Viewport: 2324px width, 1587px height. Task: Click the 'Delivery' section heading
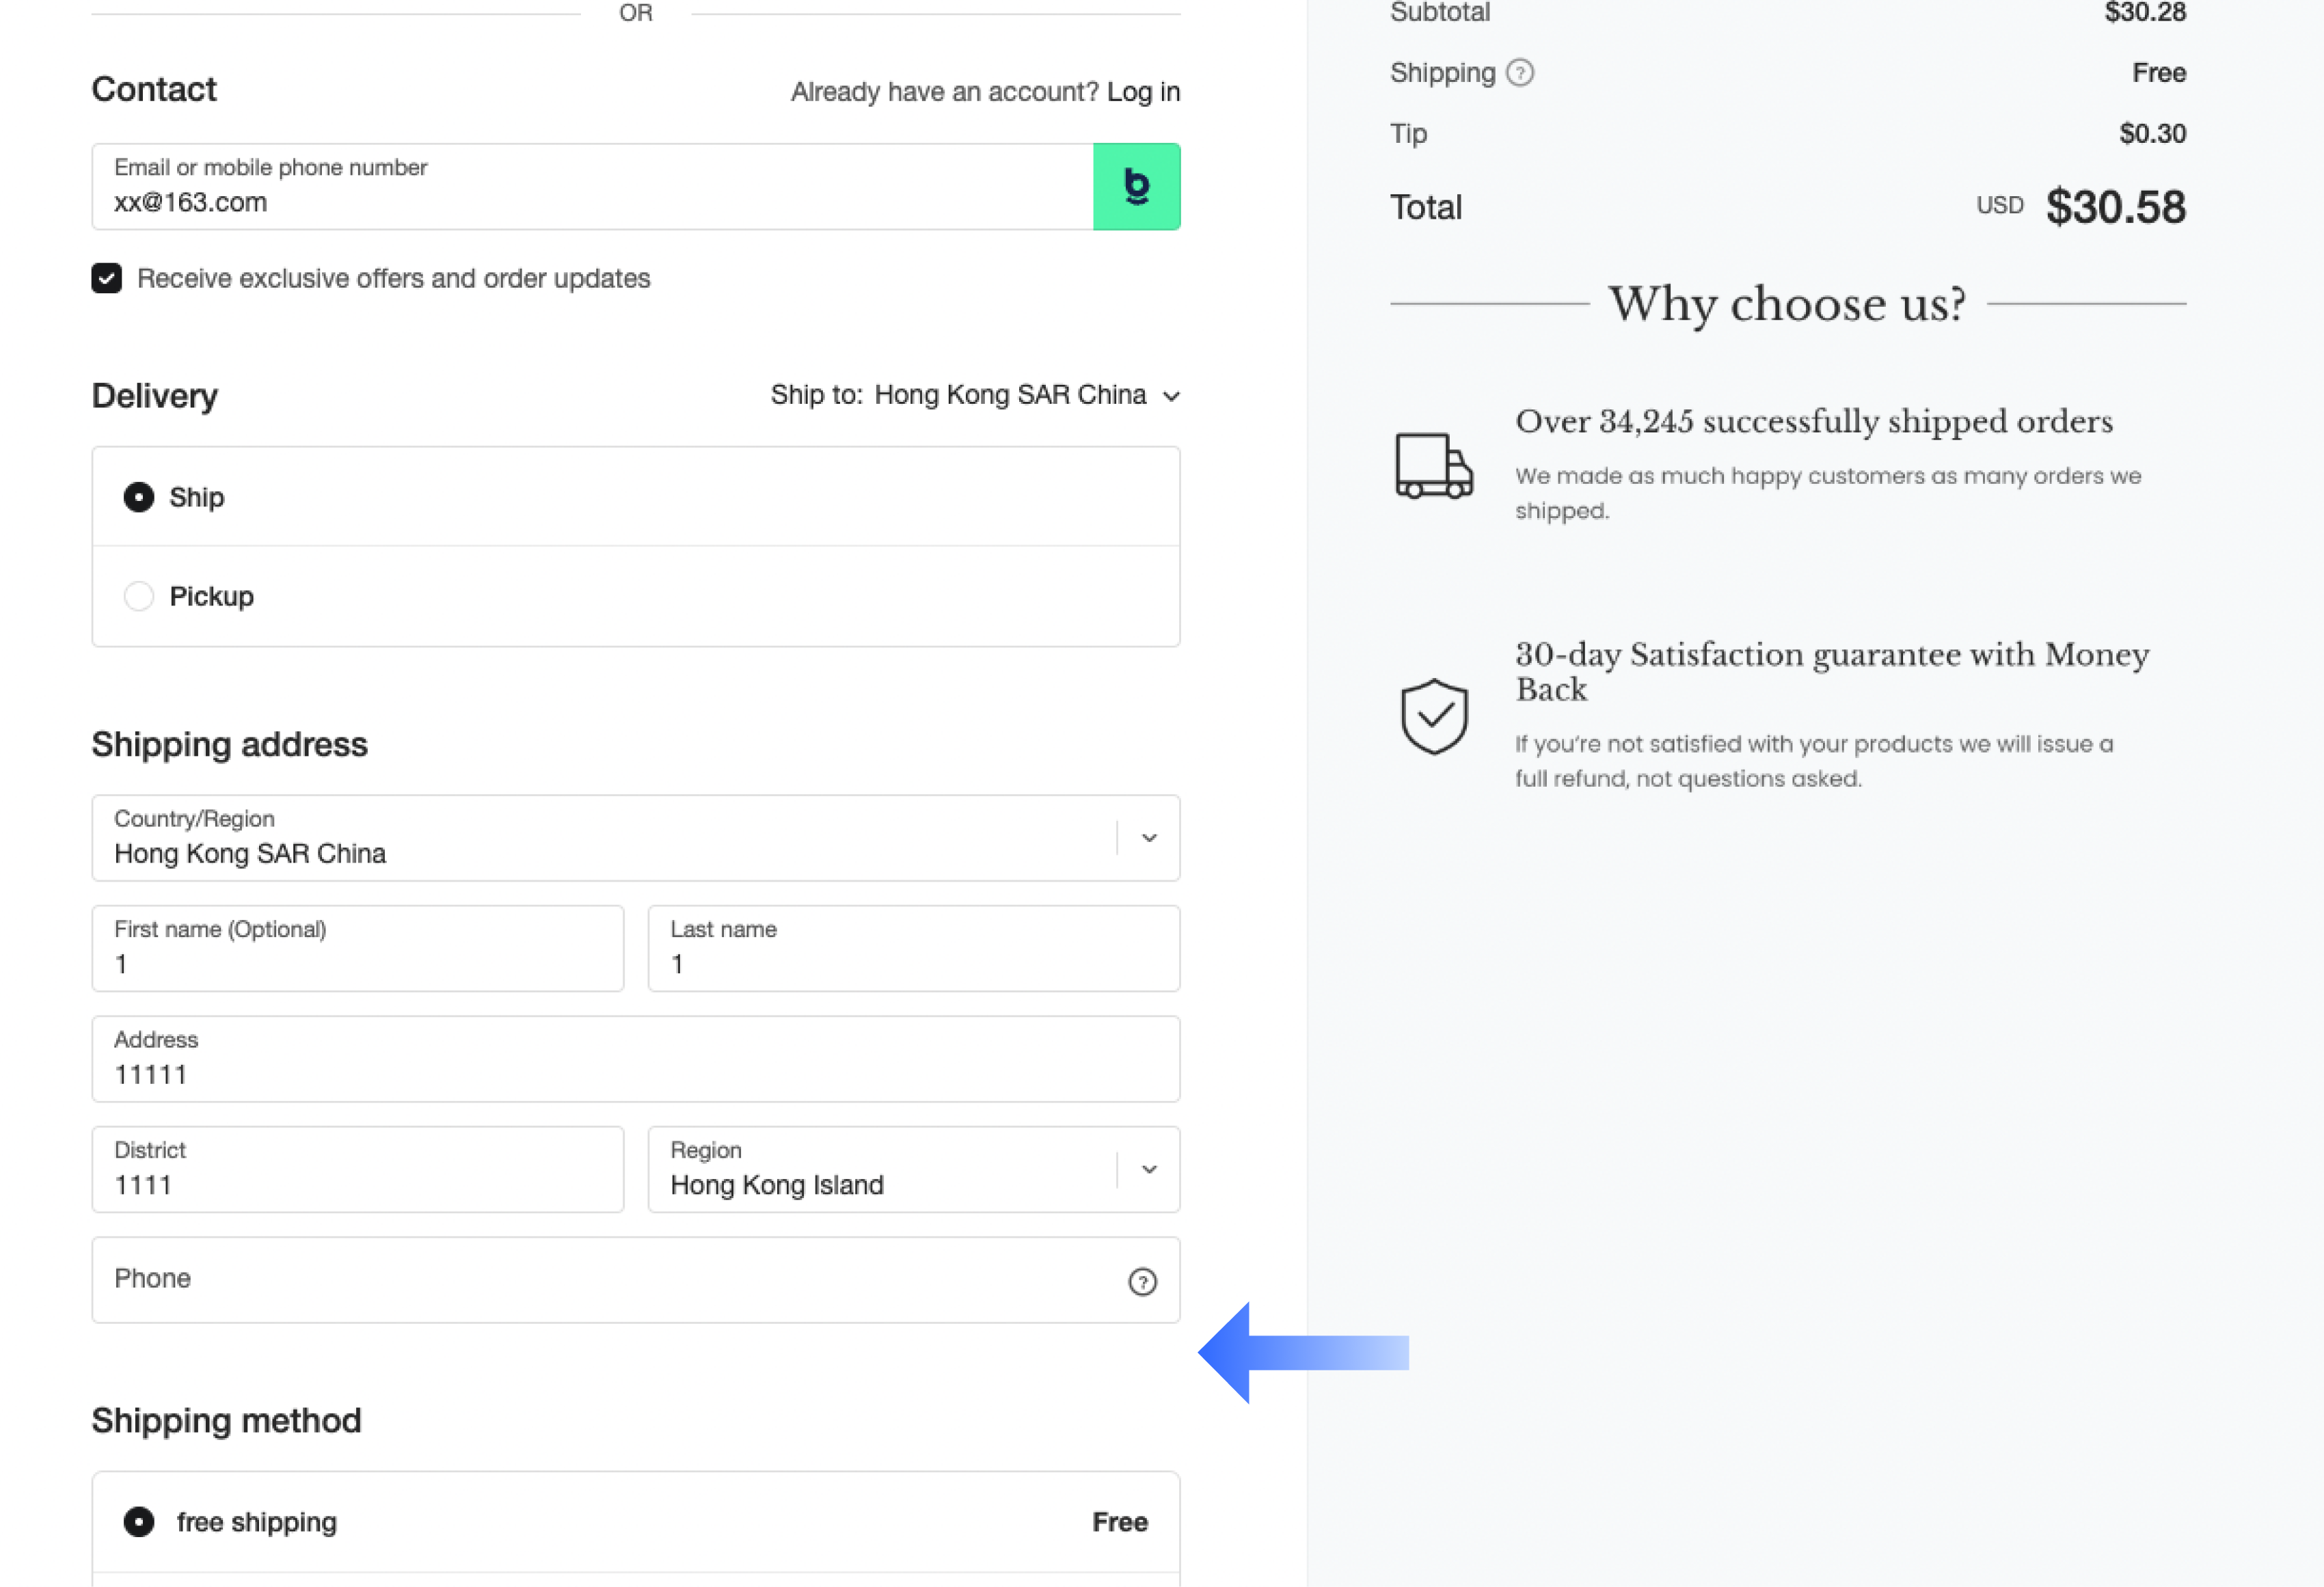155,397
